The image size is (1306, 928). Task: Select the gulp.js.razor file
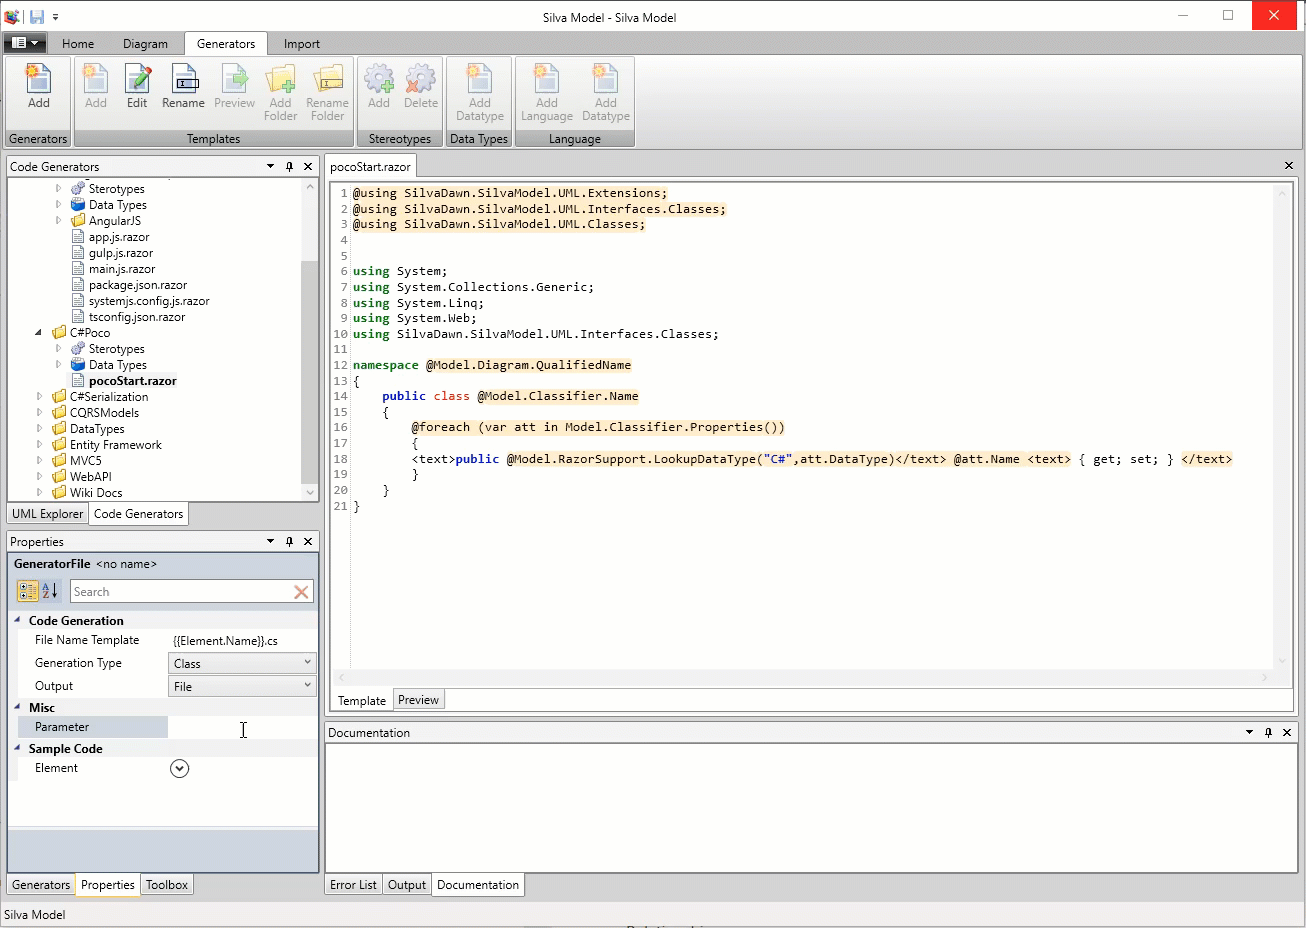[x=112, y=253]
